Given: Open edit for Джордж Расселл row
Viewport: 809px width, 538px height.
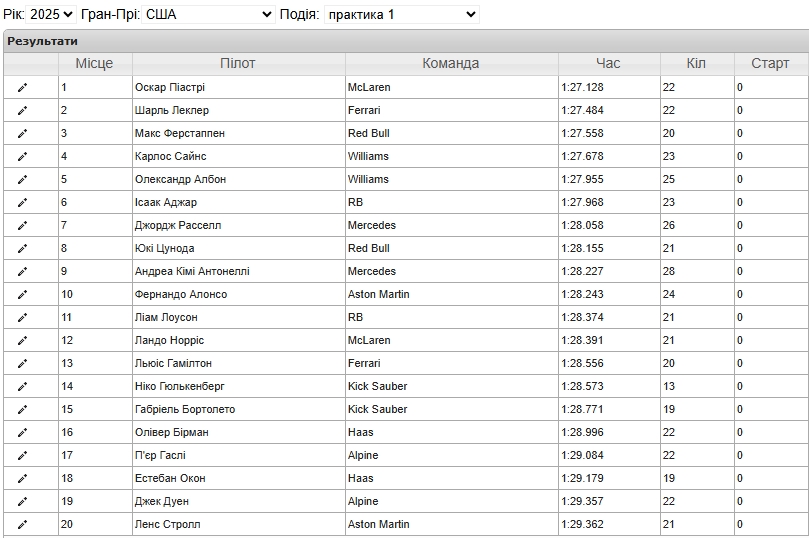Looking at the screenshot, I should point(22,226).
